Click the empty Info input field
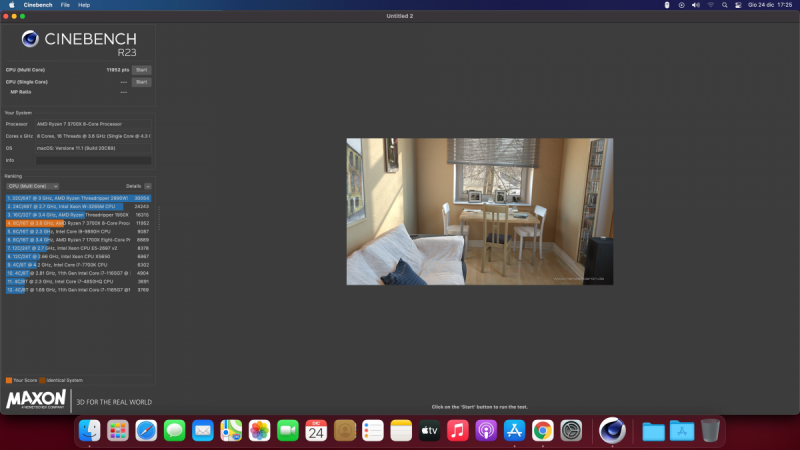The image size is (800, 450). click(x=93, y=160)
